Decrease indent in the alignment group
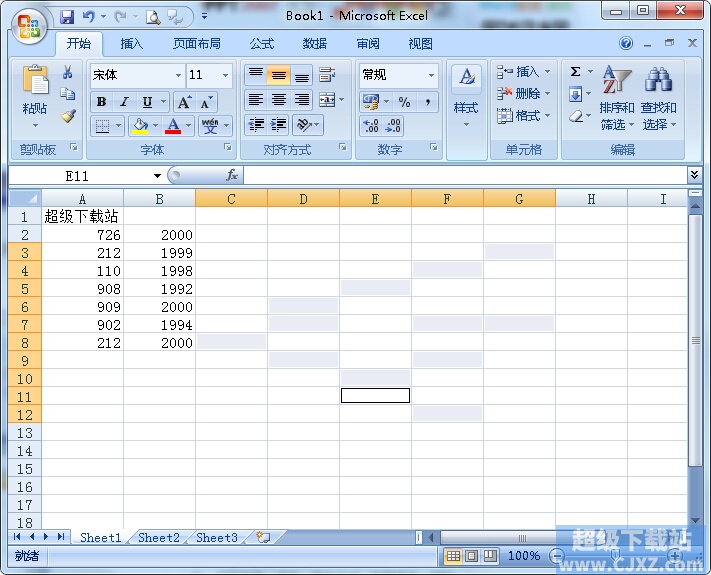 tap(257, 124)
